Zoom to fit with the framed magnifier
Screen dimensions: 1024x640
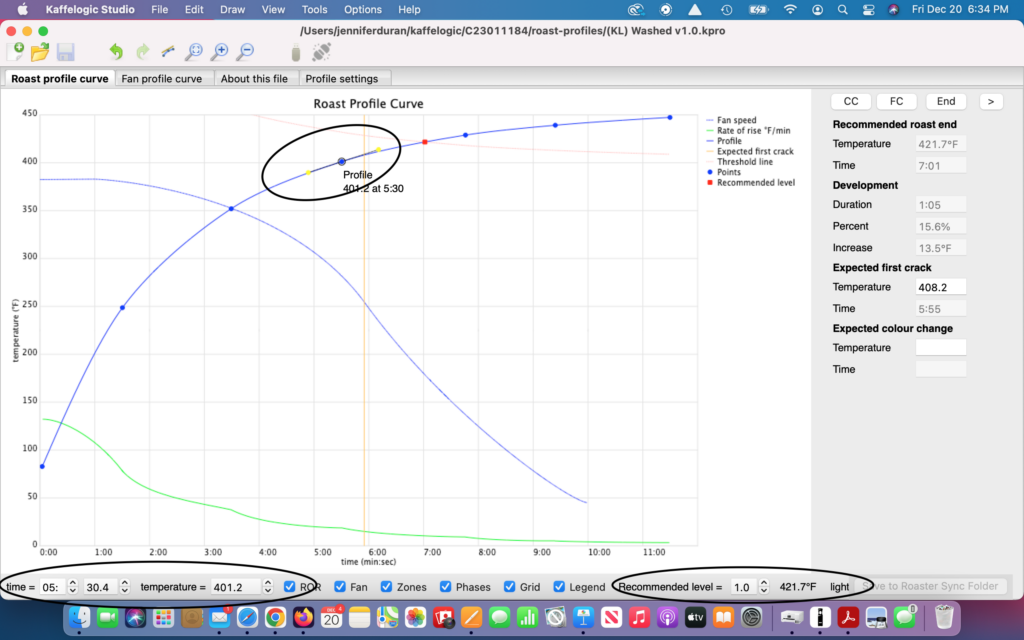tap(194, 52)
